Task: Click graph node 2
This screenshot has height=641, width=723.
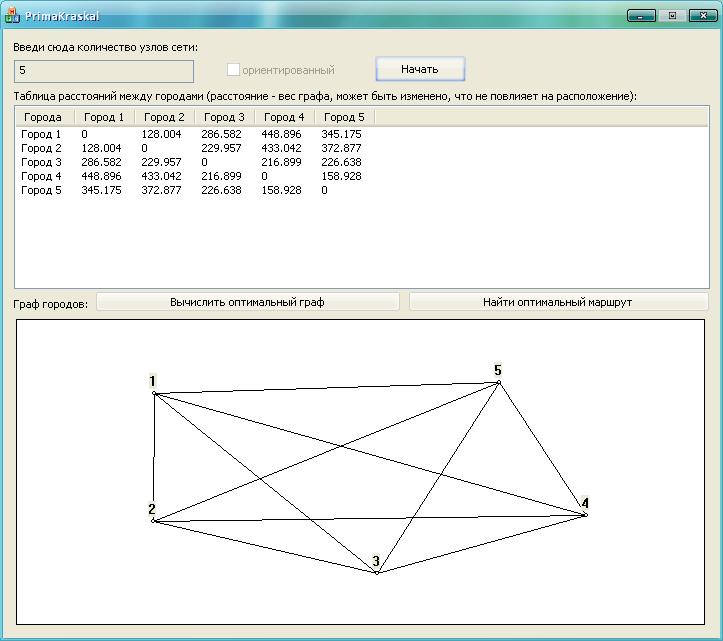Action: tap(153, 521)
